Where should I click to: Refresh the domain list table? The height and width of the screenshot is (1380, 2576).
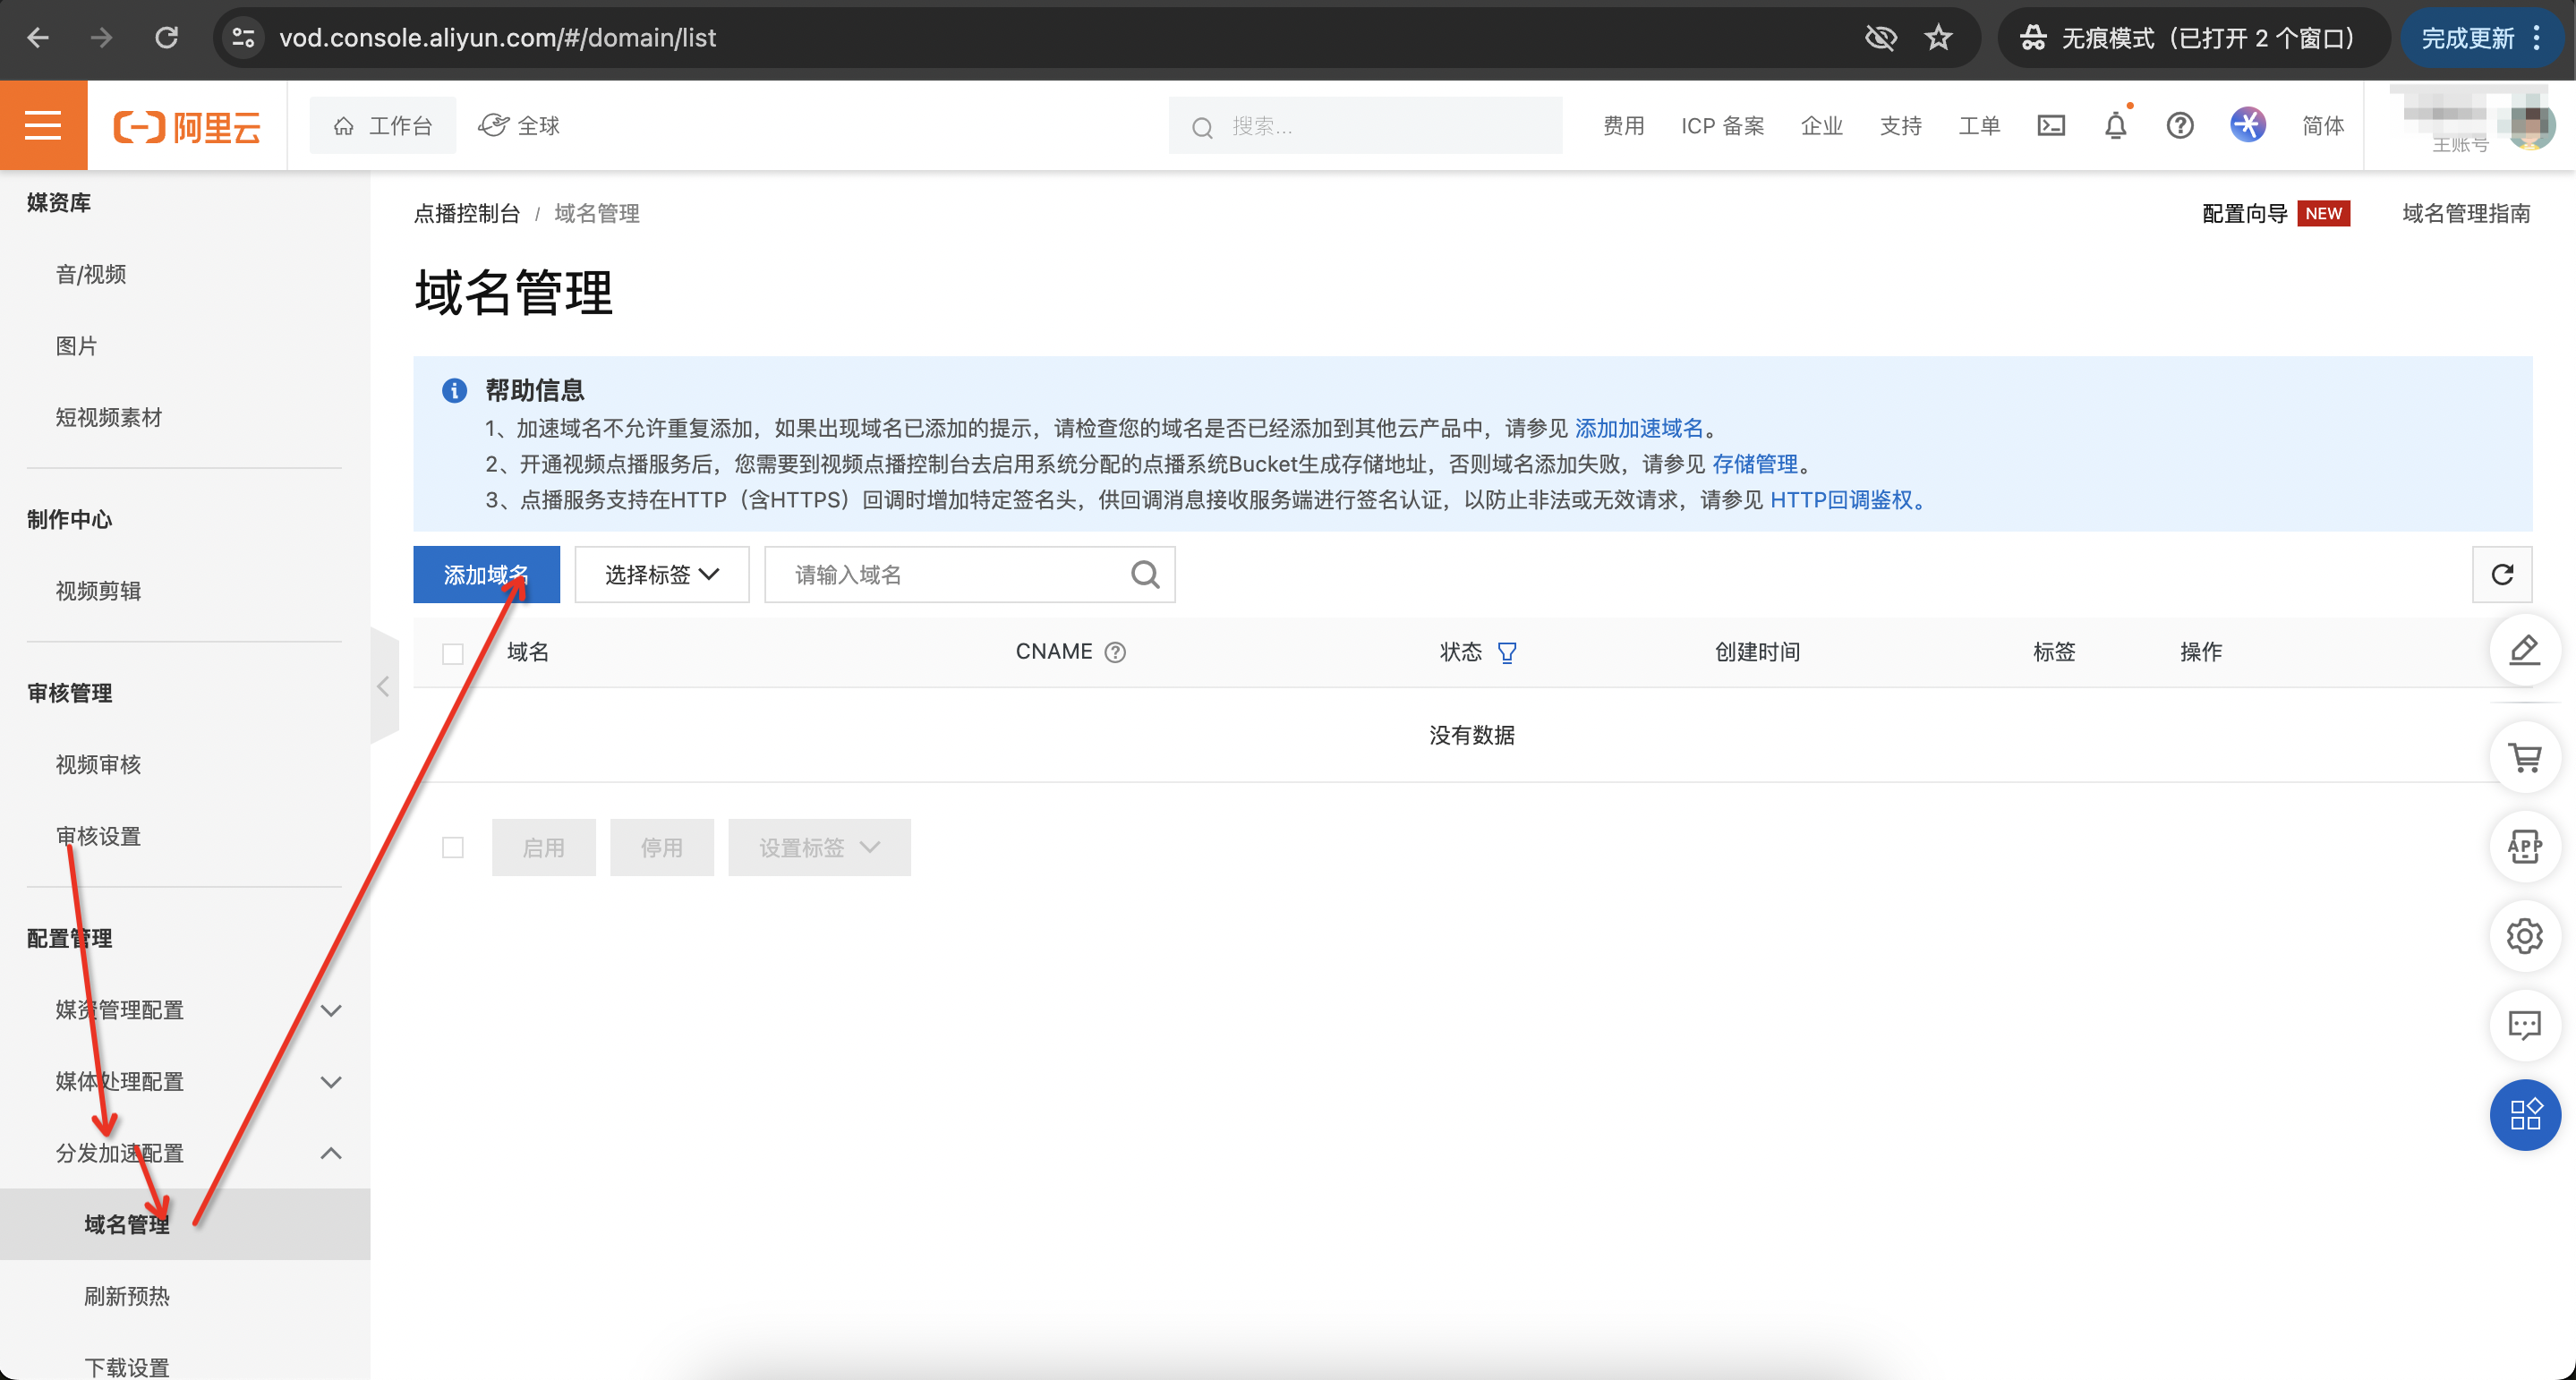pyautogui.click(x=2502, y=575)
